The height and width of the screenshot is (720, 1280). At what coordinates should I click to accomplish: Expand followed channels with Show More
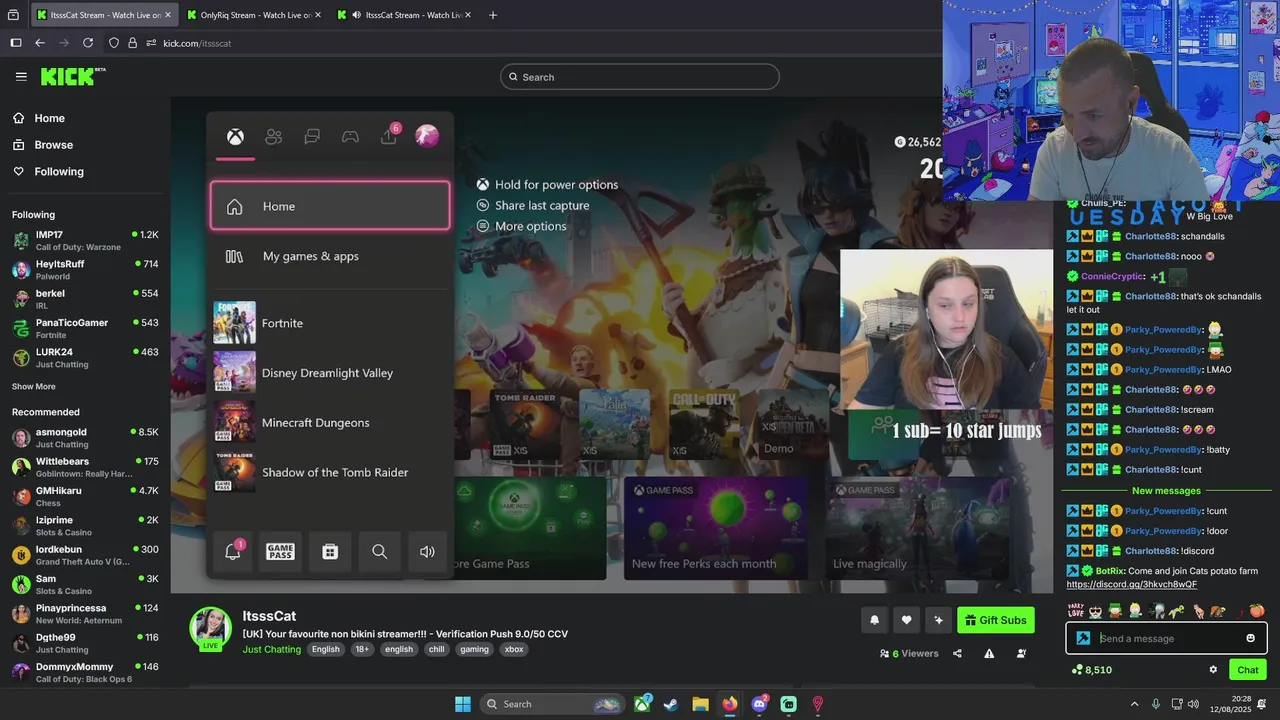tap(34, 386)
